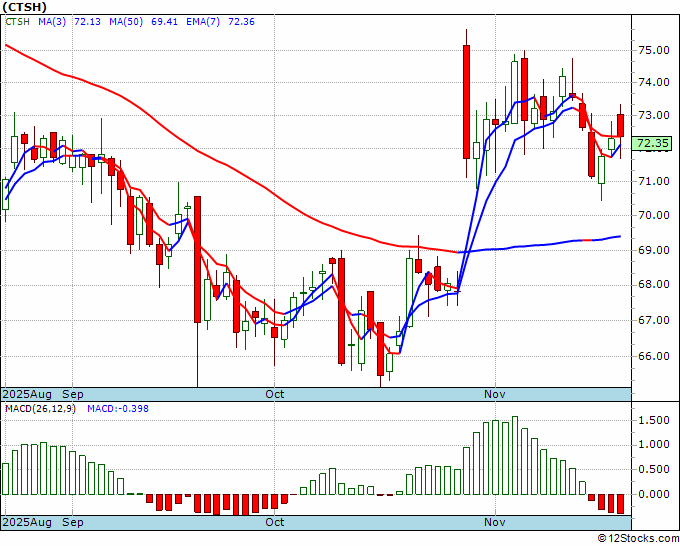Select the 74.00 price axis label
680x546 pixels.
[654, 82]
